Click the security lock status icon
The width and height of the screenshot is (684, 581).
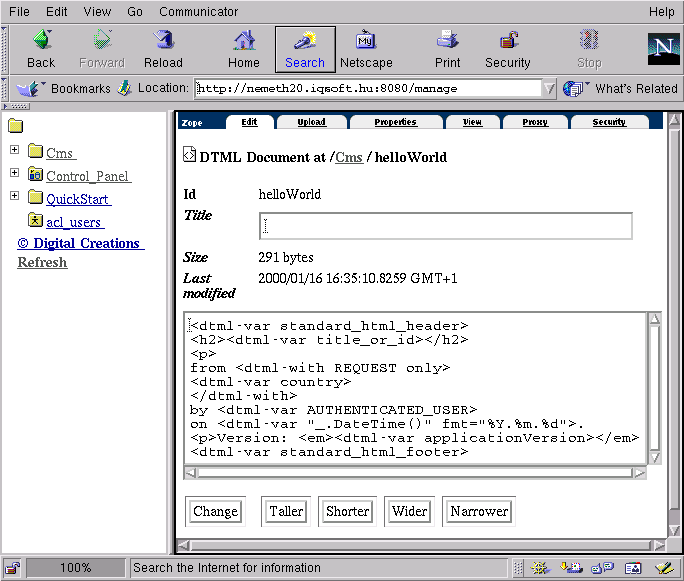tap(13, 568)
